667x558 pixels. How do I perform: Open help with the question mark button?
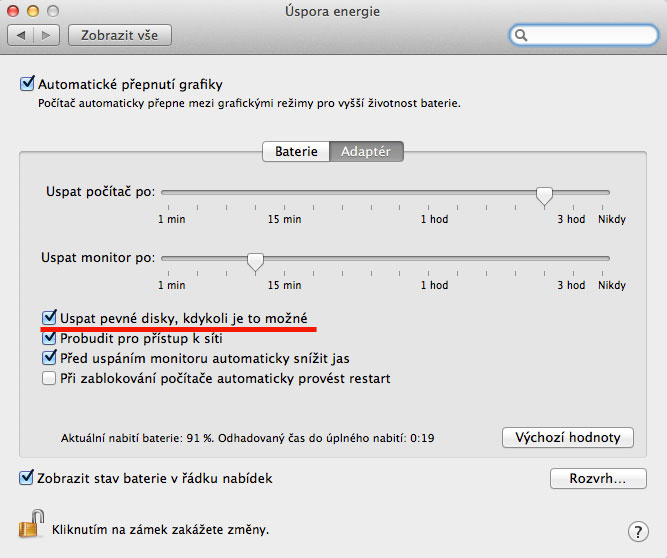click(638, 531)
